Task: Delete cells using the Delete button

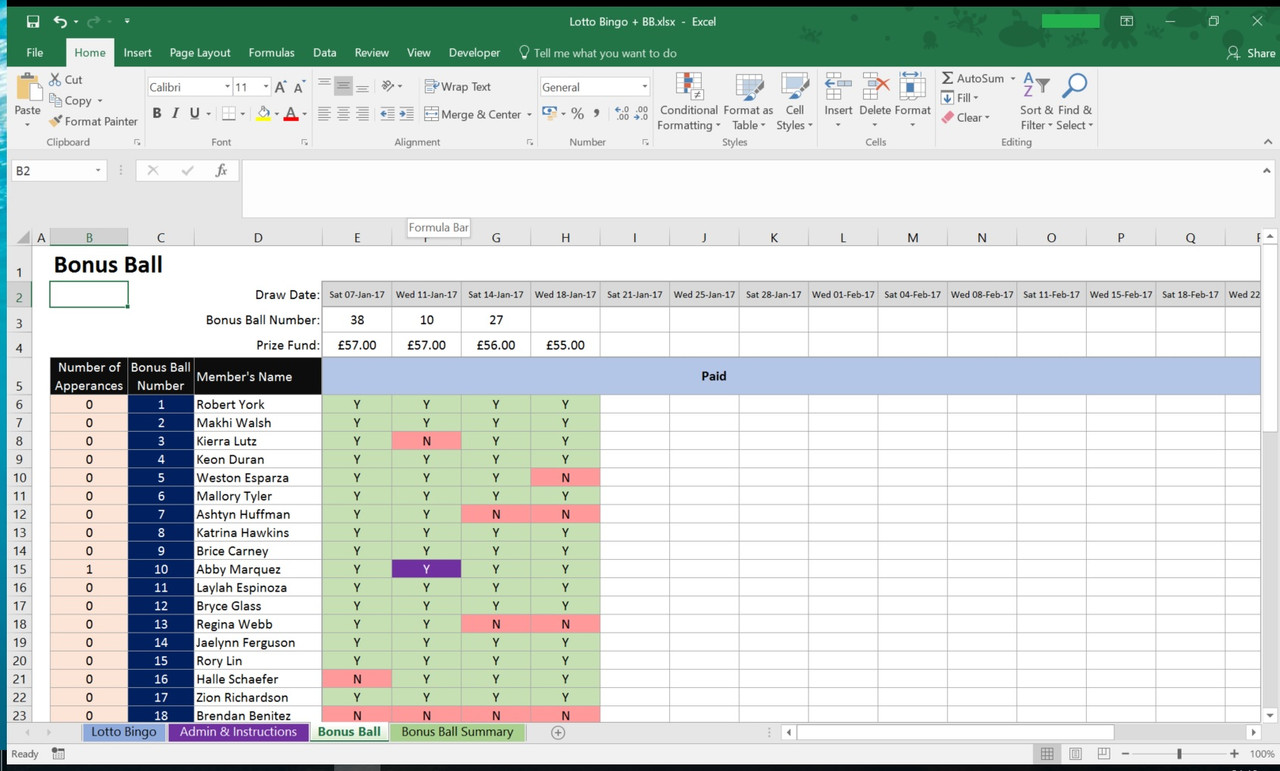Action: click(x=875, y=101)
